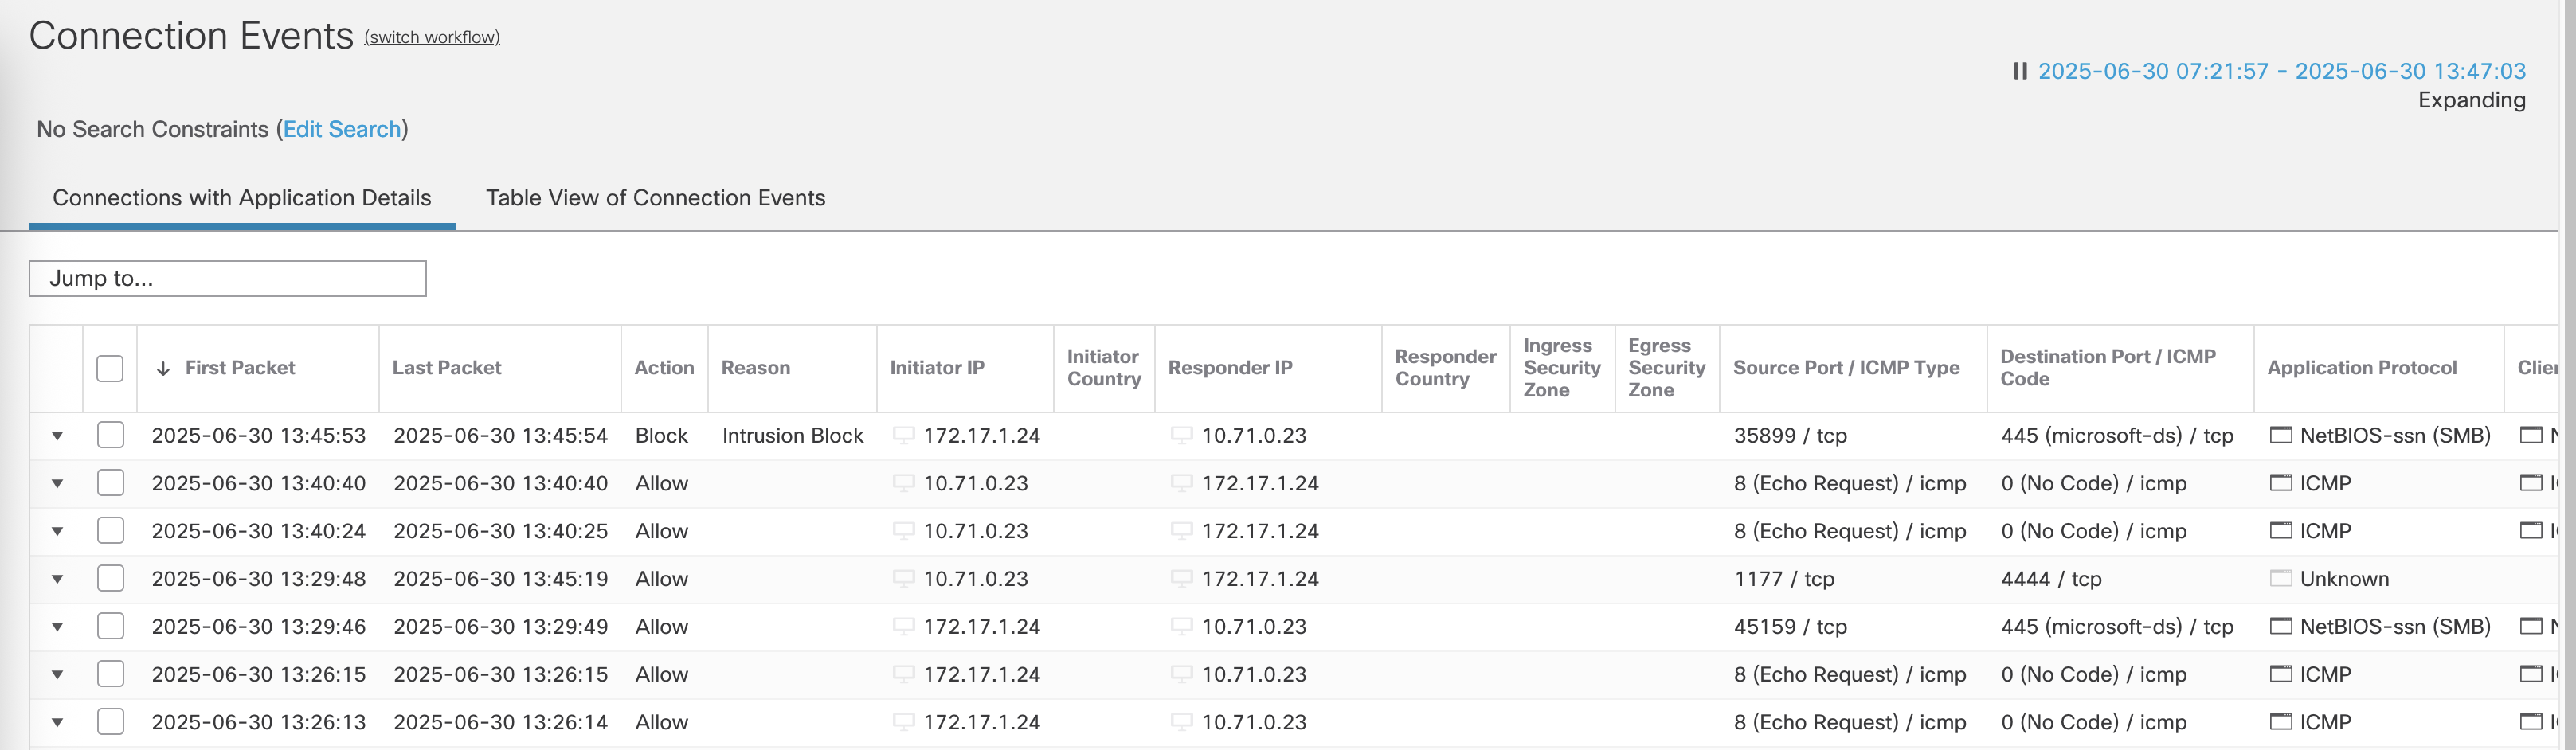Open Connections with Application Details tab
The width and height of the screenshot is (2576, 750).
pos(242,198)
